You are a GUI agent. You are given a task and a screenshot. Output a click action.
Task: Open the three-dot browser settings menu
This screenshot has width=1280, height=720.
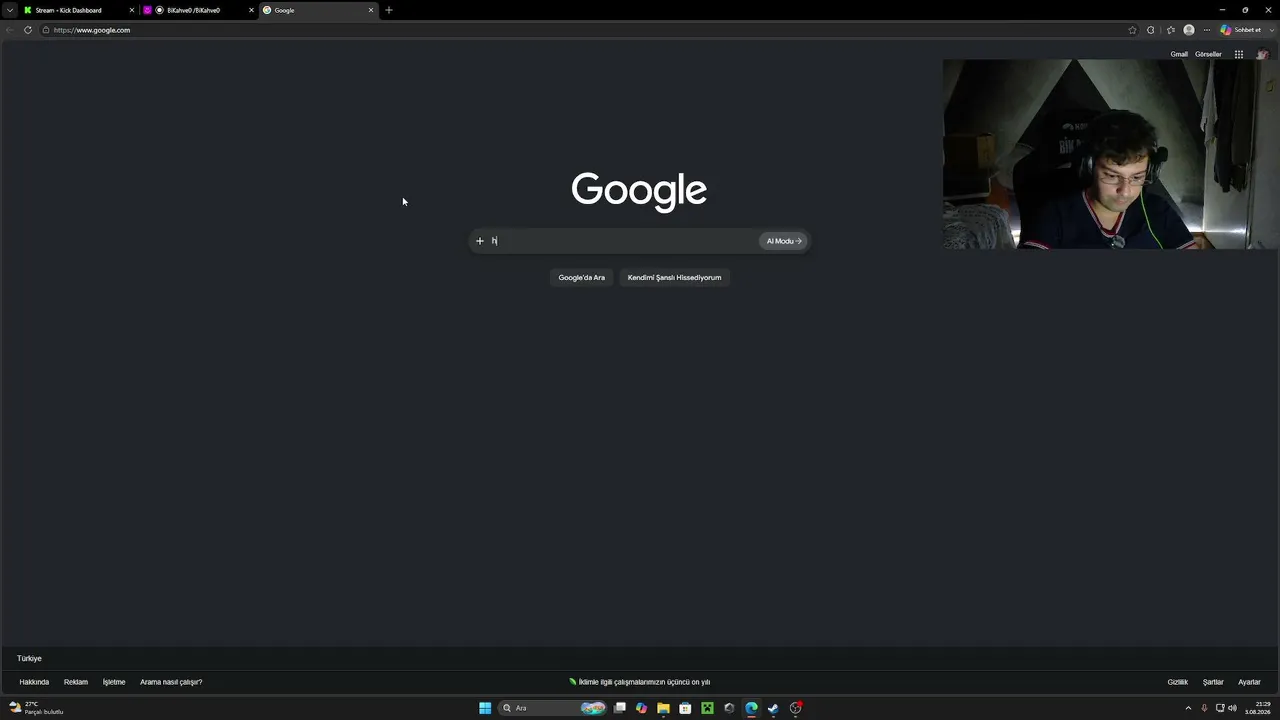click(1207, 30)
